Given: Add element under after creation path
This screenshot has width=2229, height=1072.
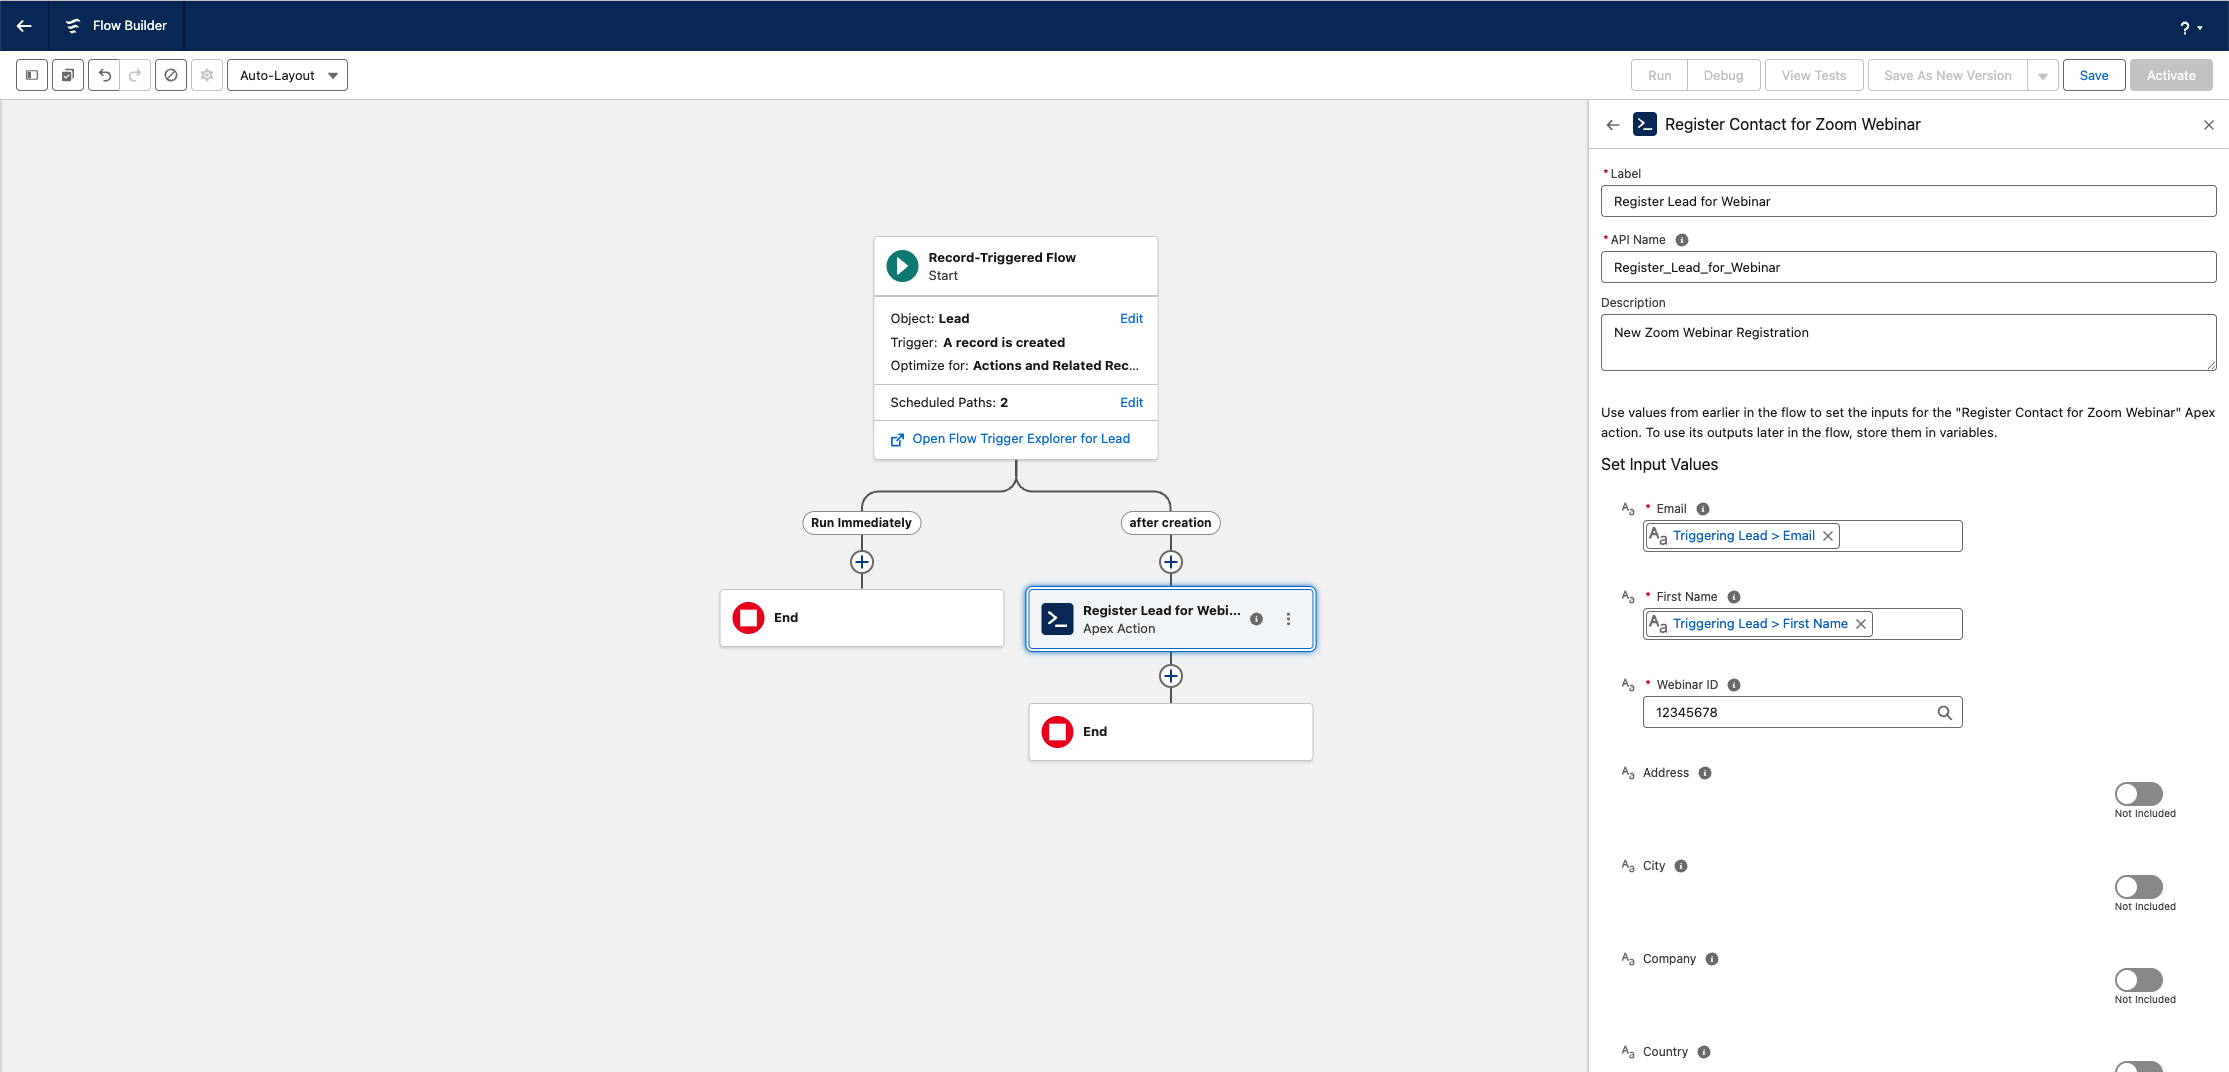Looking at the screenshot, I should [1171, 562].
